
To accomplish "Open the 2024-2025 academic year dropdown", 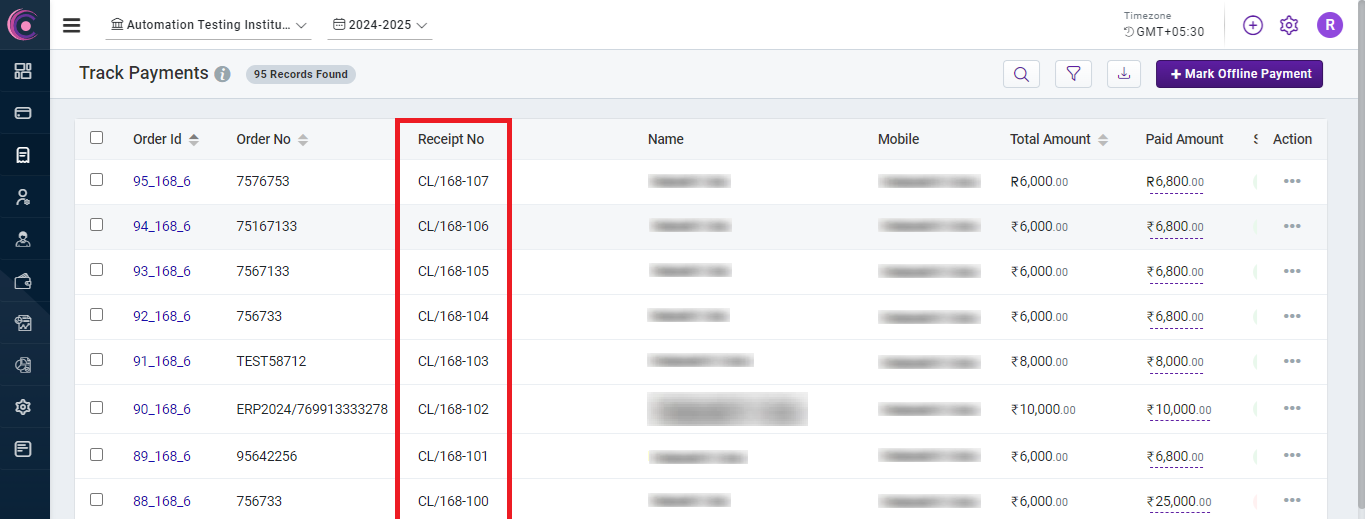I will pyautogui.click(x=380, y=25).
